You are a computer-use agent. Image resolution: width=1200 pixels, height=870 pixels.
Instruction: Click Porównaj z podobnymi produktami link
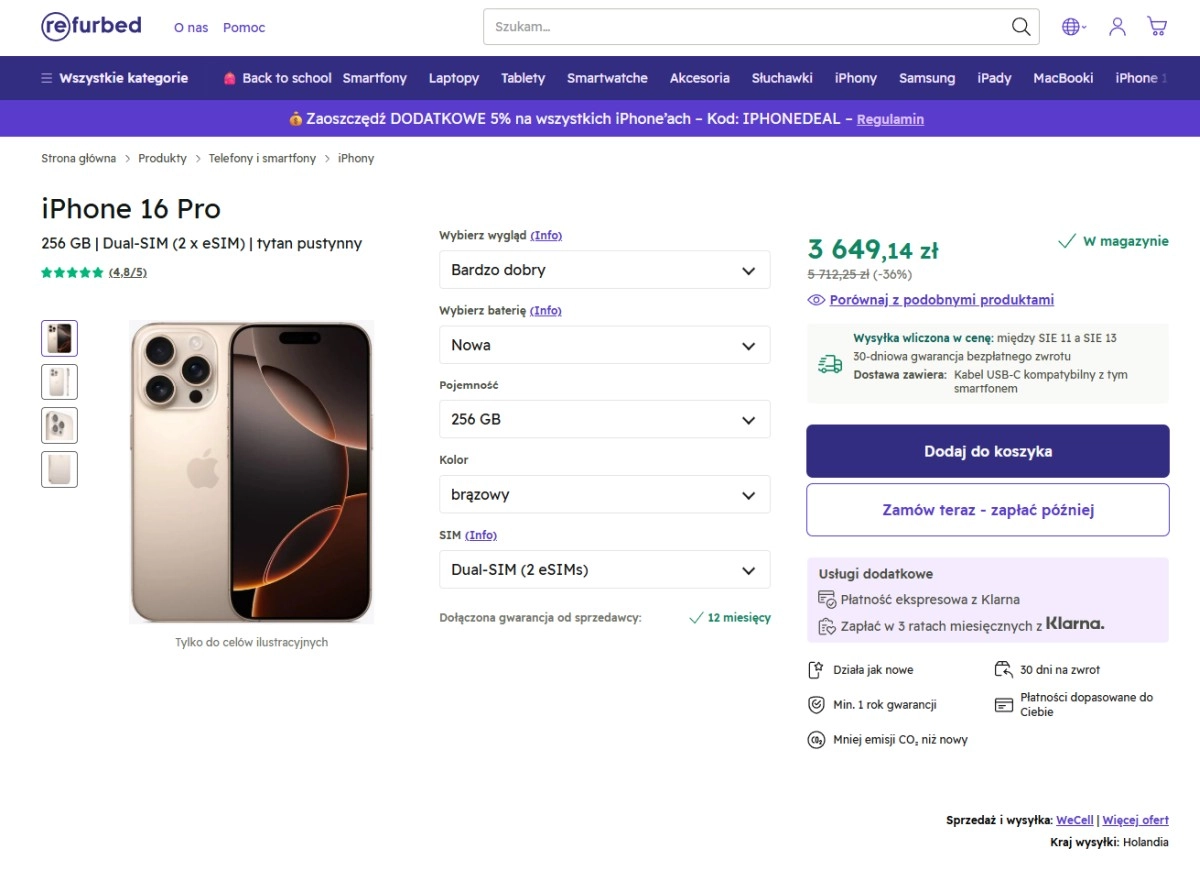click(x=941, y=300)
